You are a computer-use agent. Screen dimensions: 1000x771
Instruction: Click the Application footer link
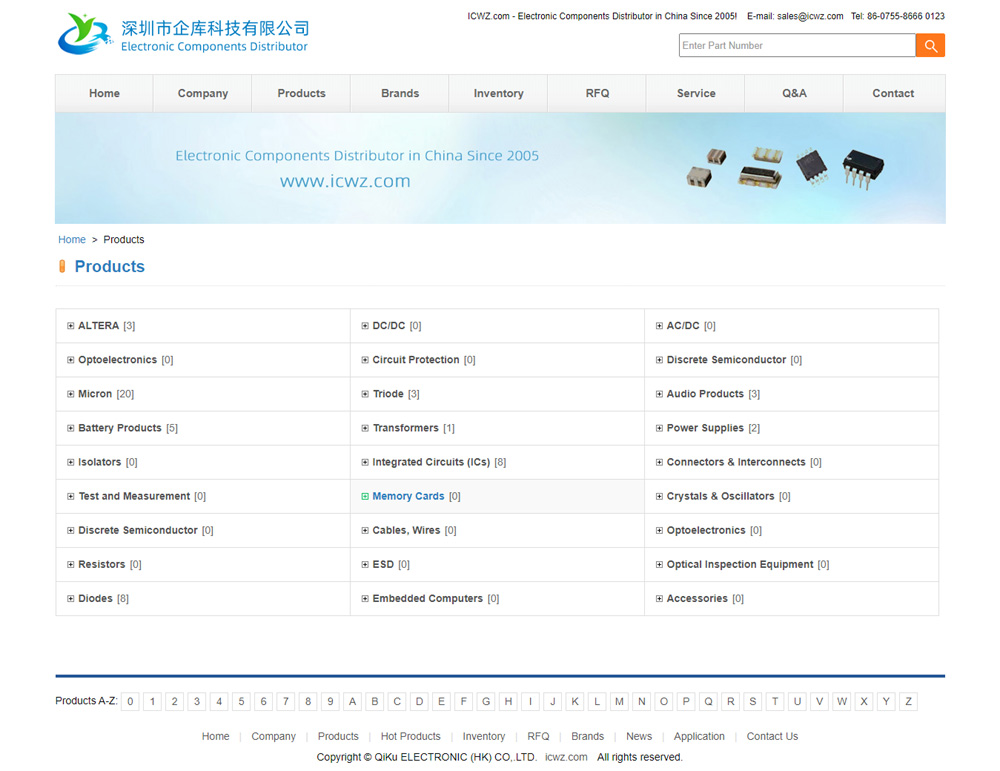point(699,737)
